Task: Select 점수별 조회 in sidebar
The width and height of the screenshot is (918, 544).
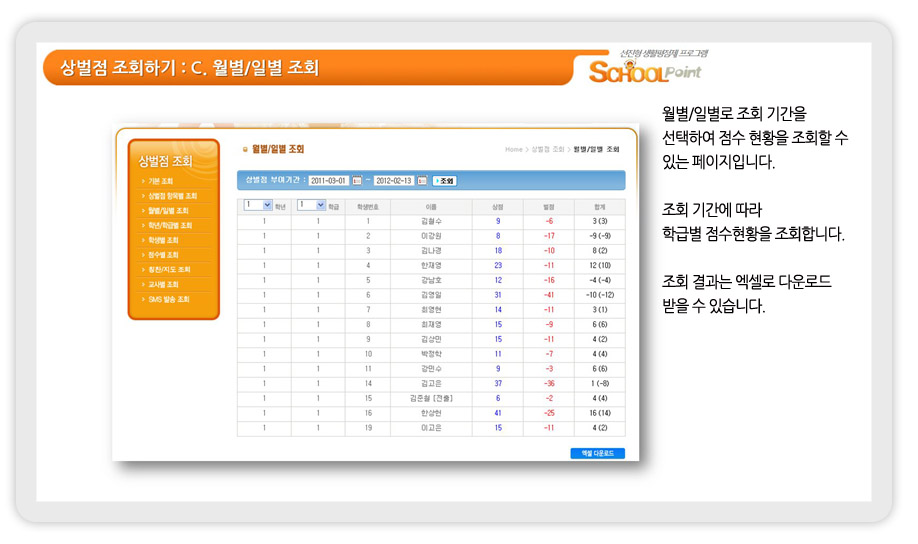Action: [x=163, y=255]
